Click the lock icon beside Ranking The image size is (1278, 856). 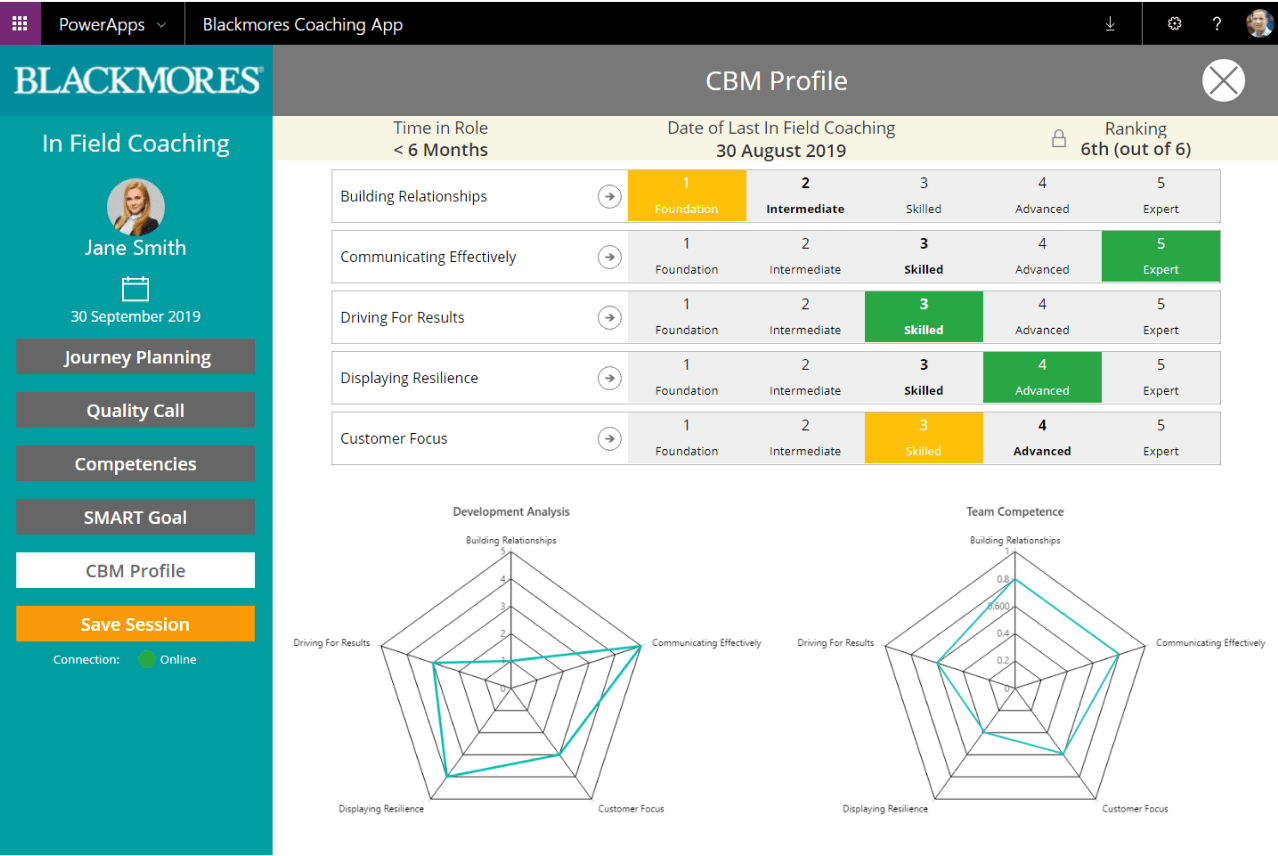click(1059, 139)
